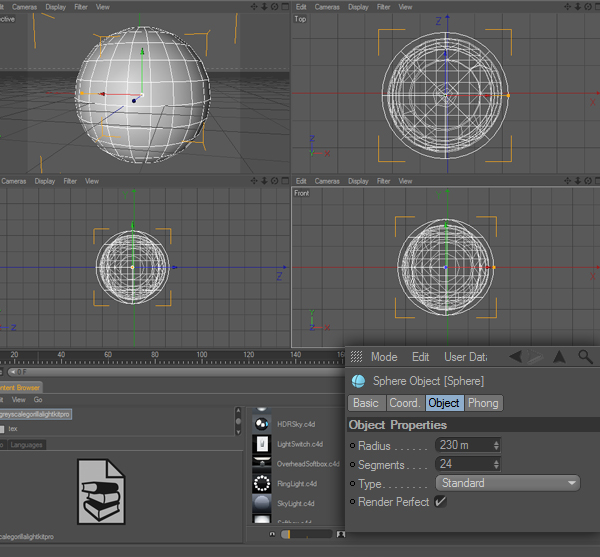Toggle the keyframe dot beside Render Perfect

[x=352, y=502]
